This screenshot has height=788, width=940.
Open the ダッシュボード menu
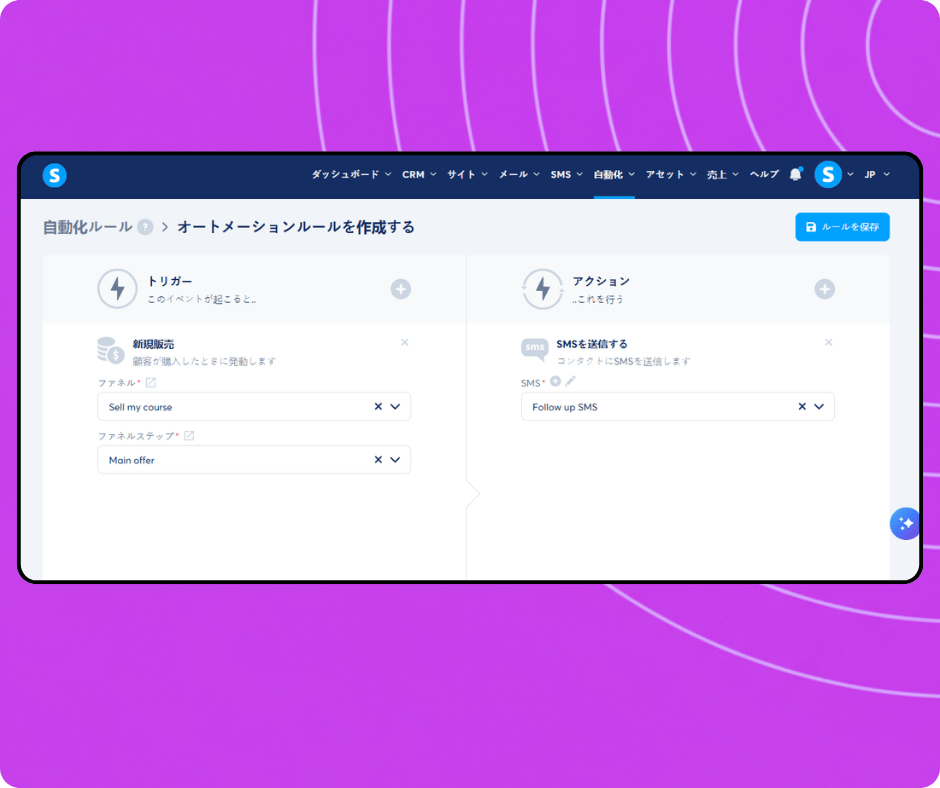(351, 175)
